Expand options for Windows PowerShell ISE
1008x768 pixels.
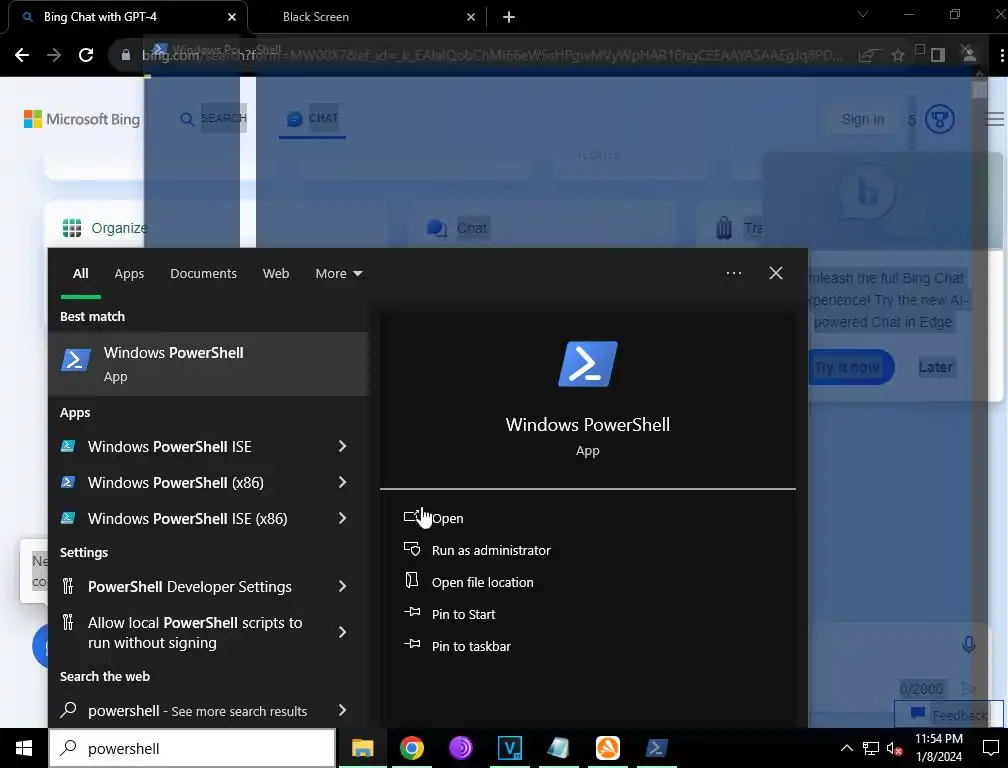pyautogui.click(x=343, y=446)
